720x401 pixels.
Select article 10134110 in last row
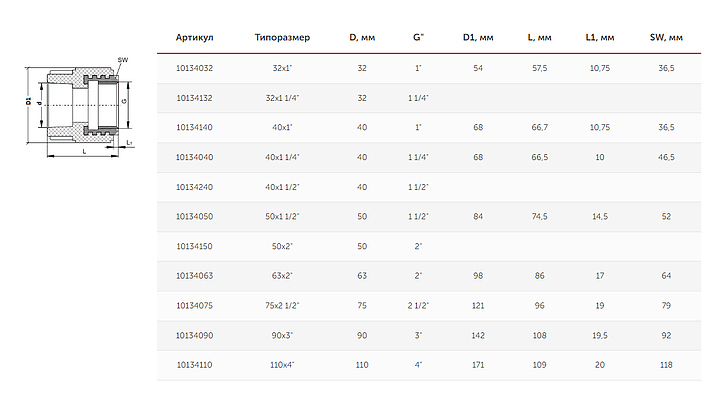coord(194,365)
